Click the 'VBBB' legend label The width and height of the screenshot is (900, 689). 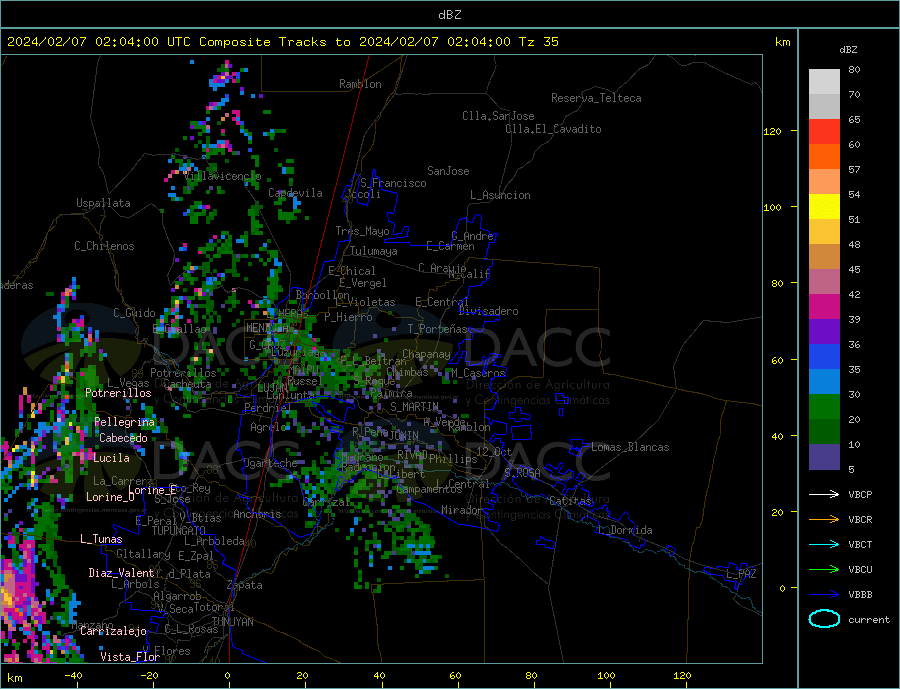[x=860, y=594]
